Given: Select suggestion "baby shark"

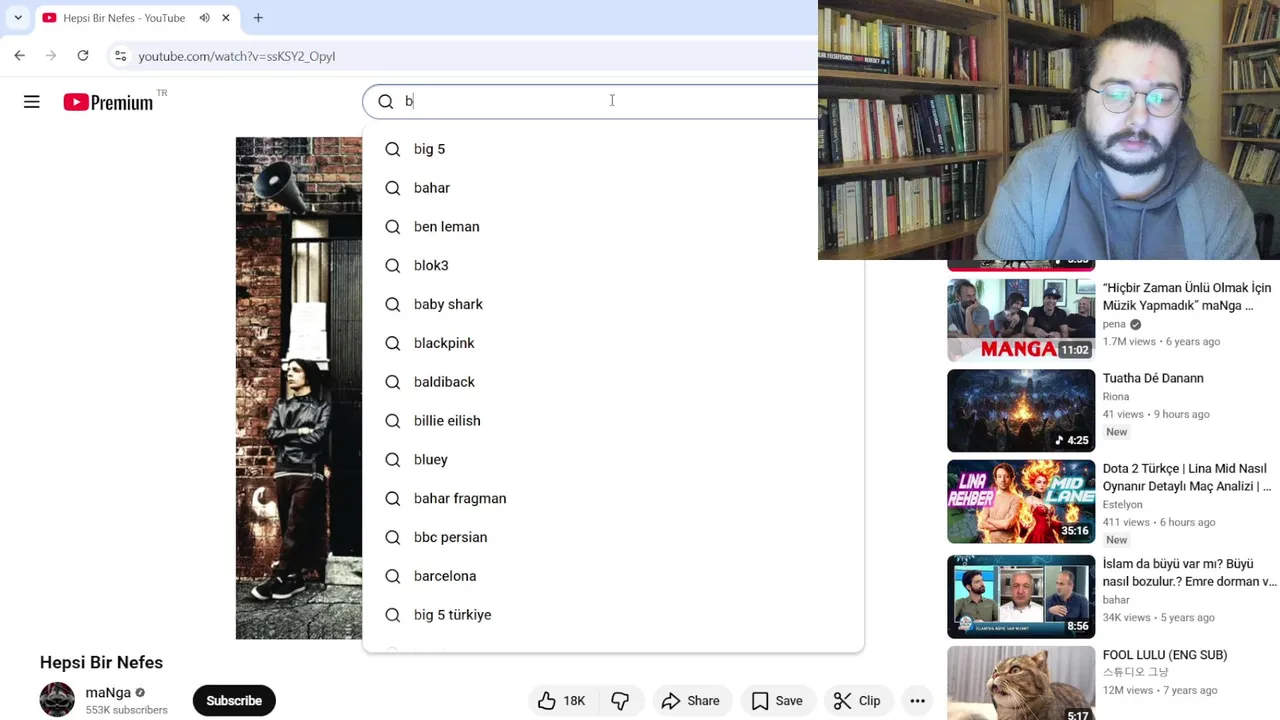Looking at the screenshot, I should [x=613, y=304].
